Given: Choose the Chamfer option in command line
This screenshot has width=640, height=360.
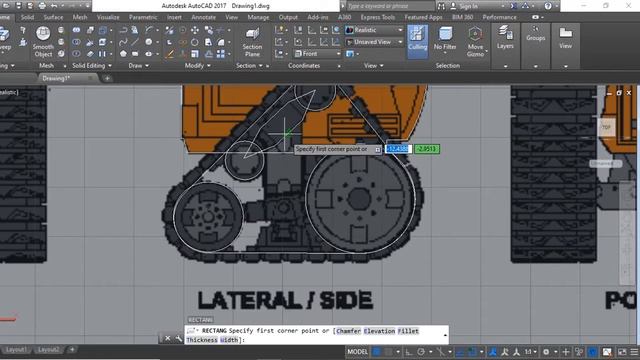Looking at the screenshot, I should [348, 331].
